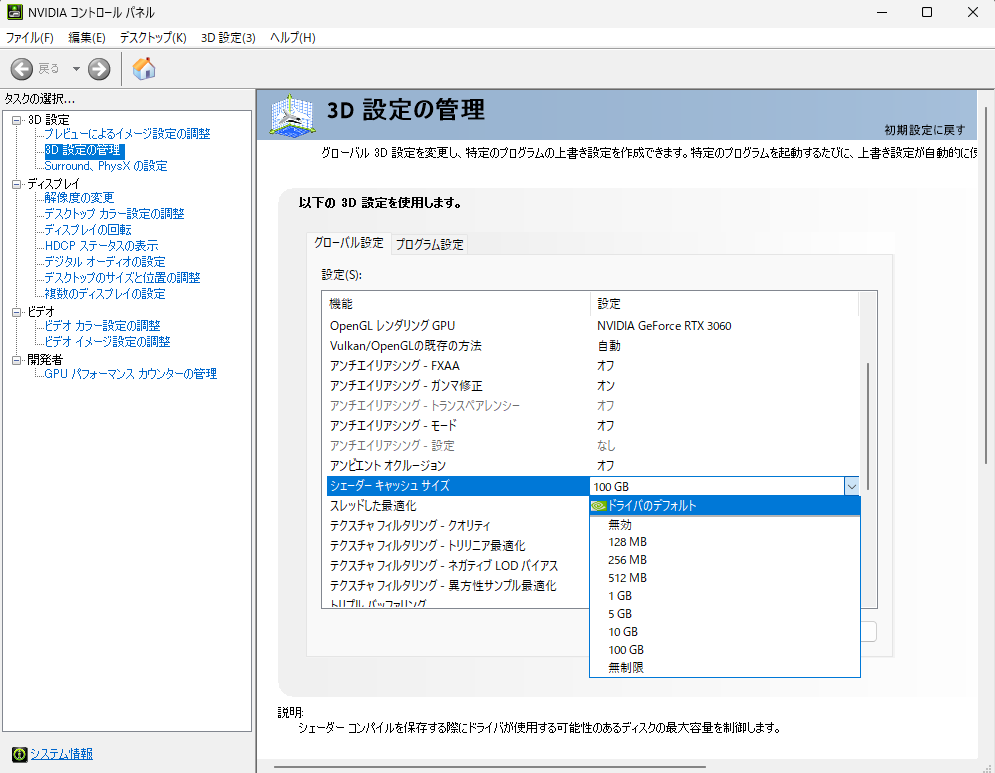Select テクスチャ フィルタリング - 異方性サンプル最適化 row
The image size is (995, 773).
tap(458, 586)
